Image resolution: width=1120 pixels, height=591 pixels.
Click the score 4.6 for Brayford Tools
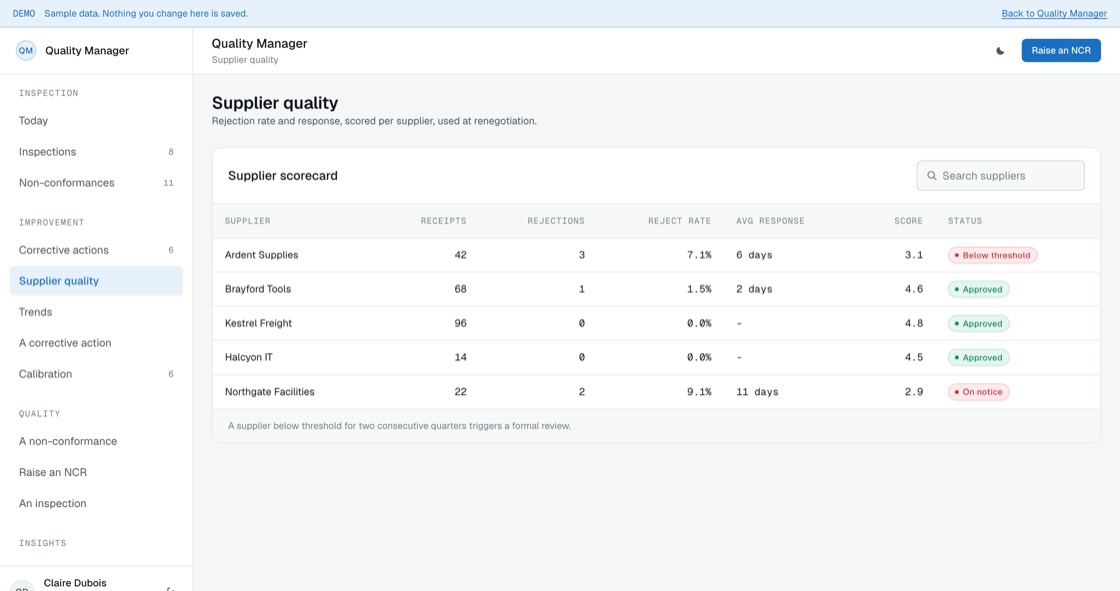[914, 289]
